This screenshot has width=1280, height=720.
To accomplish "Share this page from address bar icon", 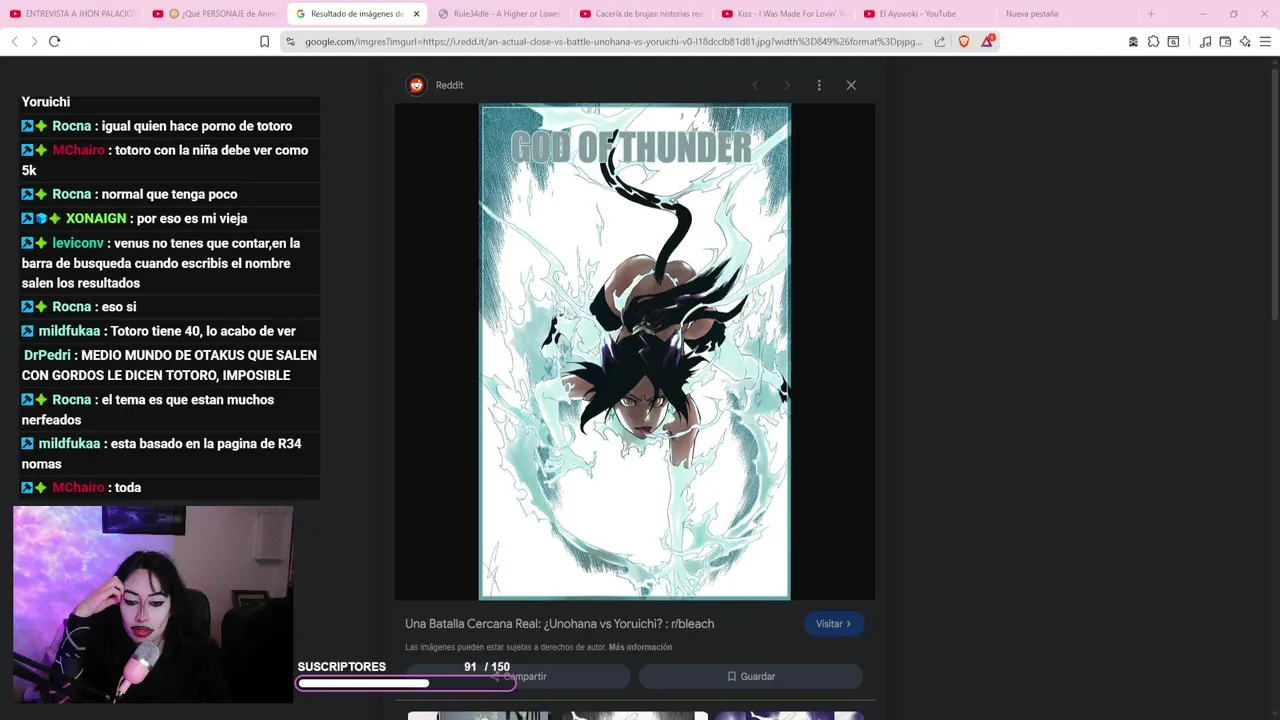I will 940,41.
